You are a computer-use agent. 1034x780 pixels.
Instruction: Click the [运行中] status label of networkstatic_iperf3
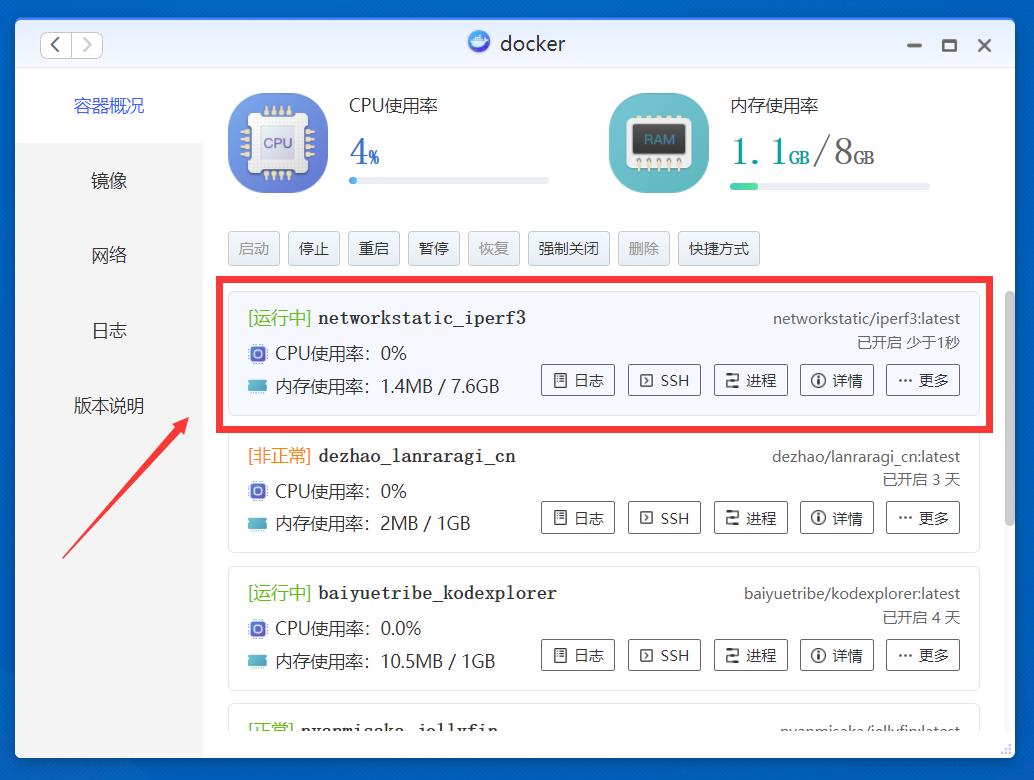pyautogui.click(x=278, y=318)
